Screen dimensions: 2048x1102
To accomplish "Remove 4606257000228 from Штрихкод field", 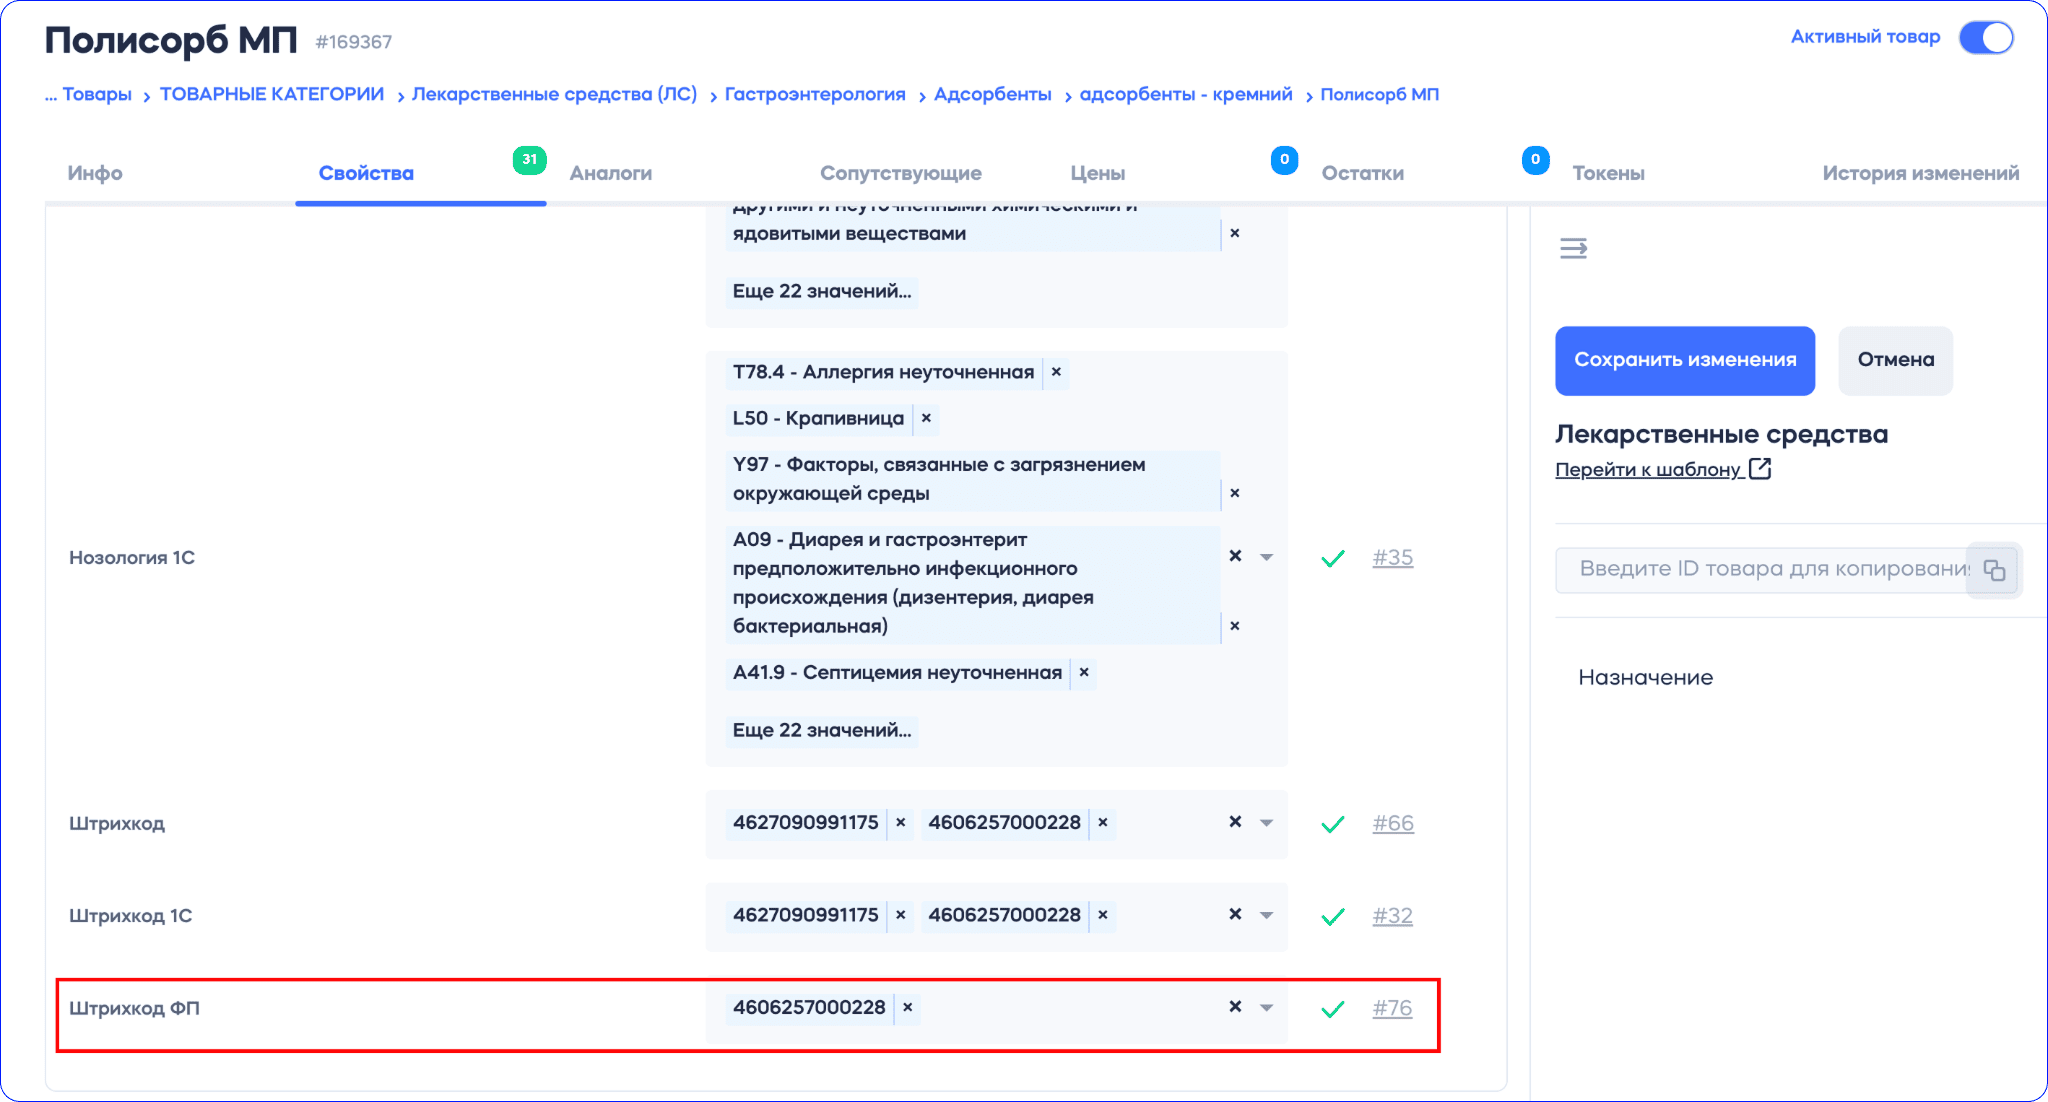I will tap(1103, 823).
